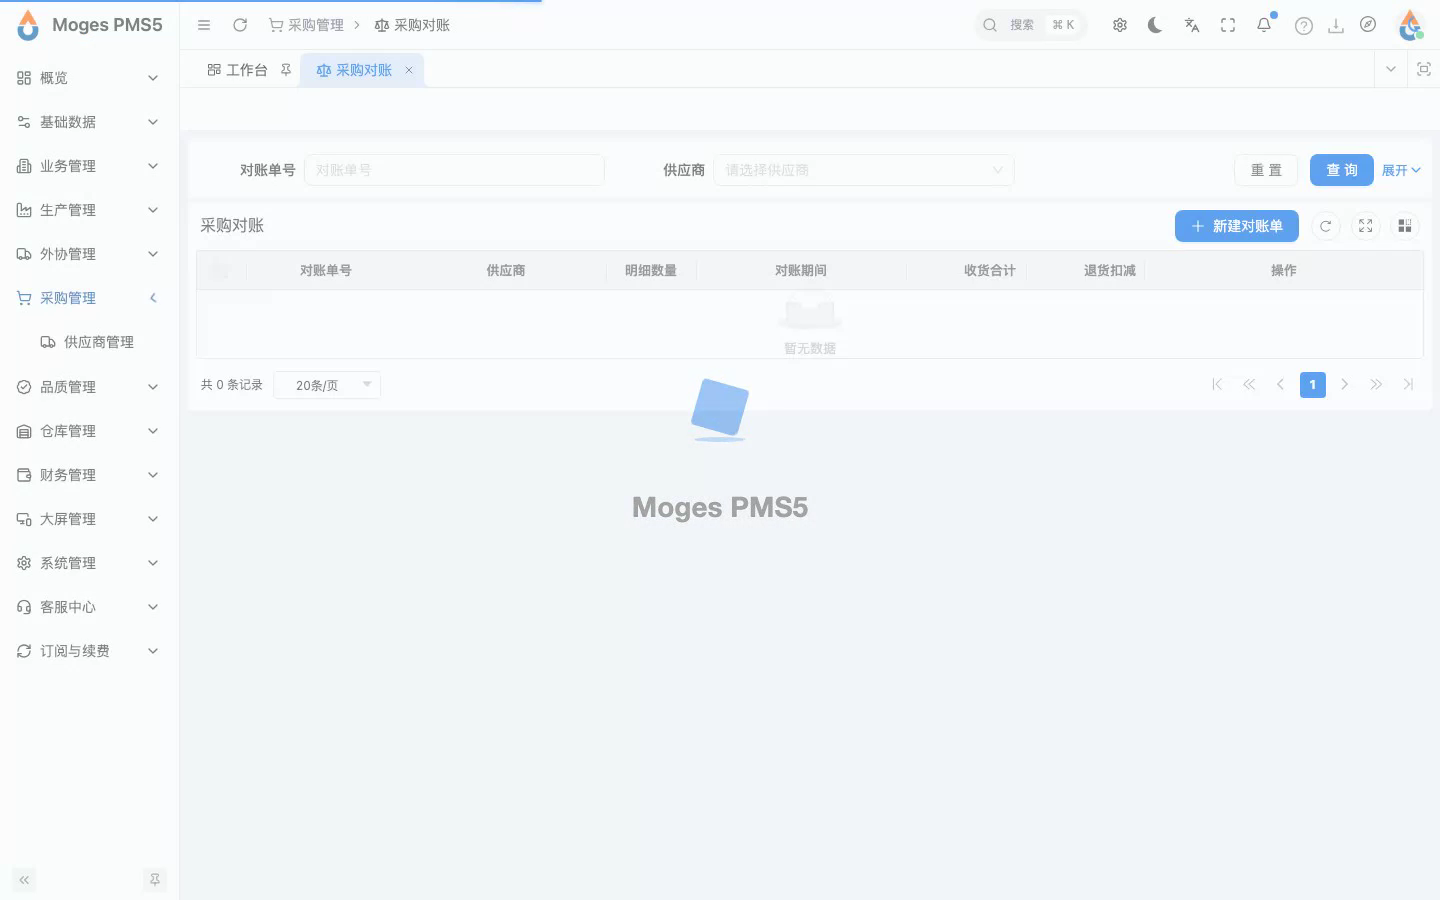1440x900 pixels.
Task: Click the 查询 search button
Action: [1342, 170]
